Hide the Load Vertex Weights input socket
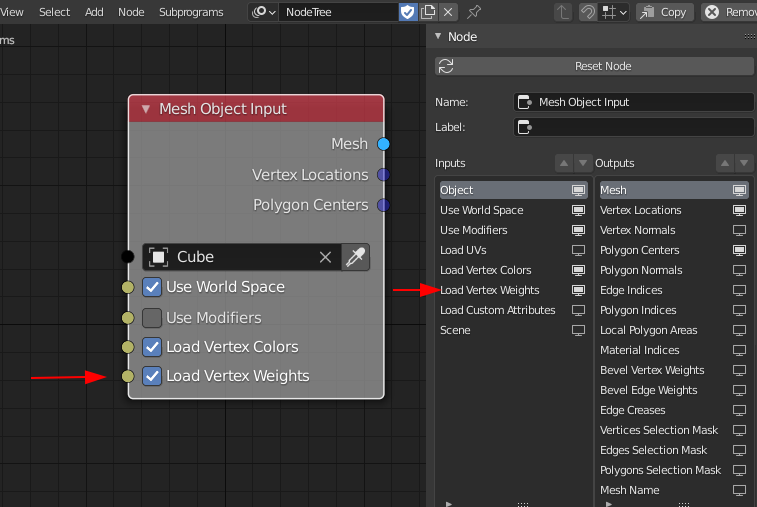The height and width of the screenshot is (507, 757). point(578,290)
